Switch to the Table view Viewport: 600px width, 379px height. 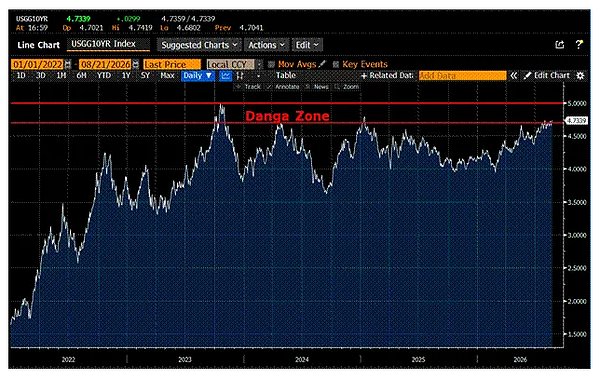(x=285, y=75)
